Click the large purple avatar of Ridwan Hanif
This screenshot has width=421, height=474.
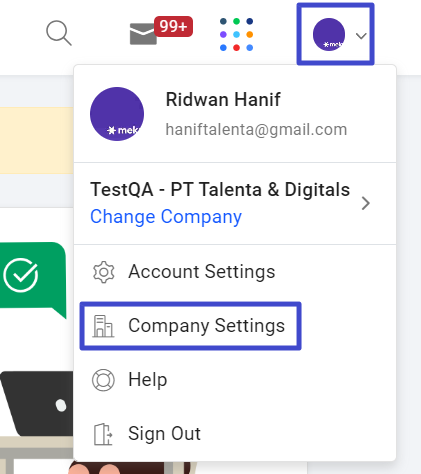coord(117,114)
